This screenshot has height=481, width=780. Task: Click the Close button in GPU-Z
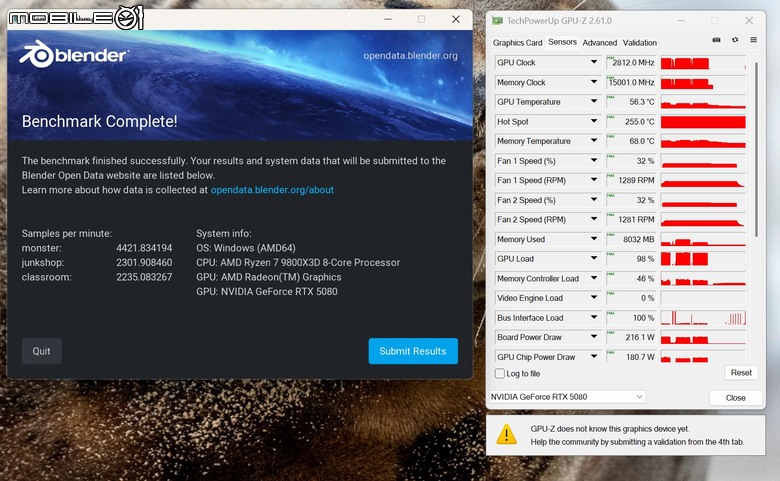(x=735, y=397)
